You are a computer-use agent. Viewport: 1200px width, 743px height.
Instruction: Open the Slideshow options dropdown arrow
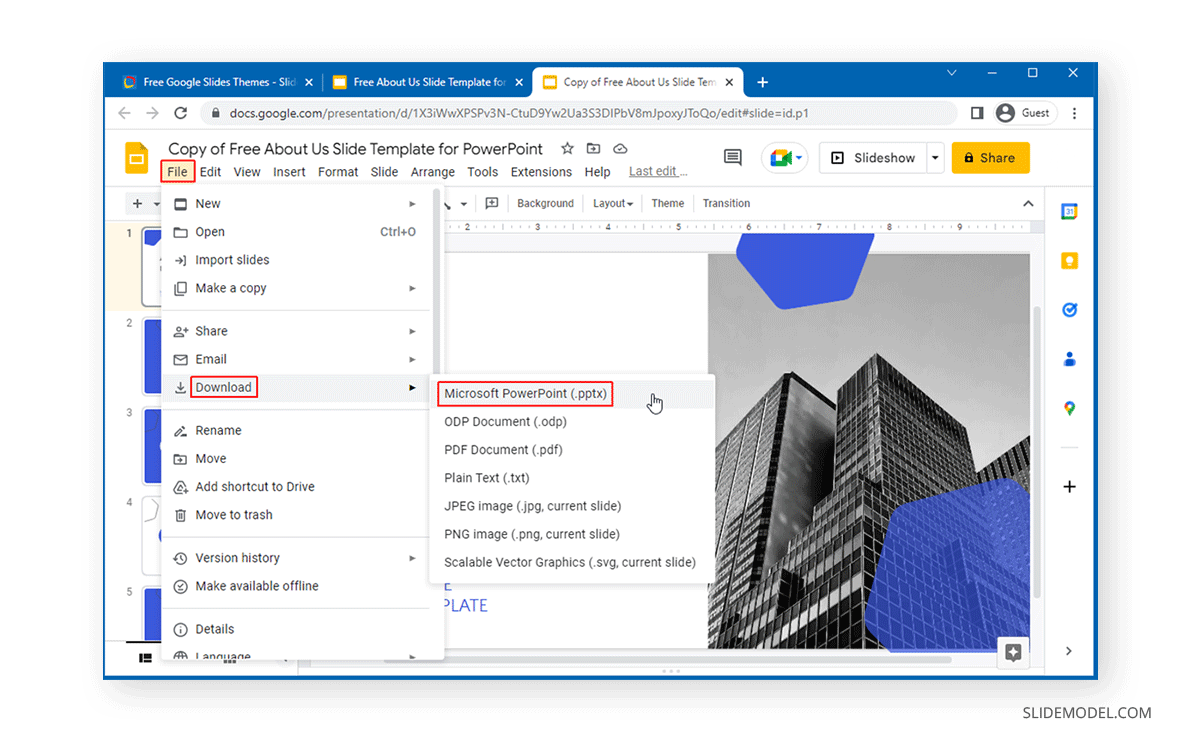(935, 158)
